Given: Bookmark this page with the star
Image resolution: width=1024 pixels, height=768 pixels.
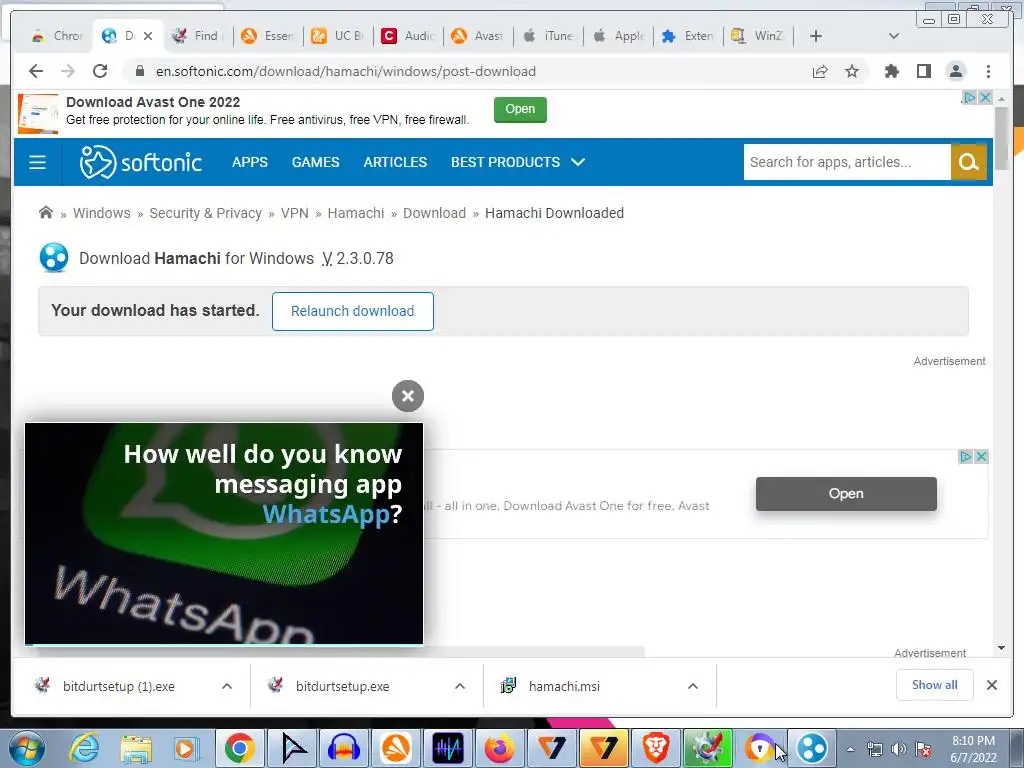Looking at the screenshot, I should click(x=852, y=71).
